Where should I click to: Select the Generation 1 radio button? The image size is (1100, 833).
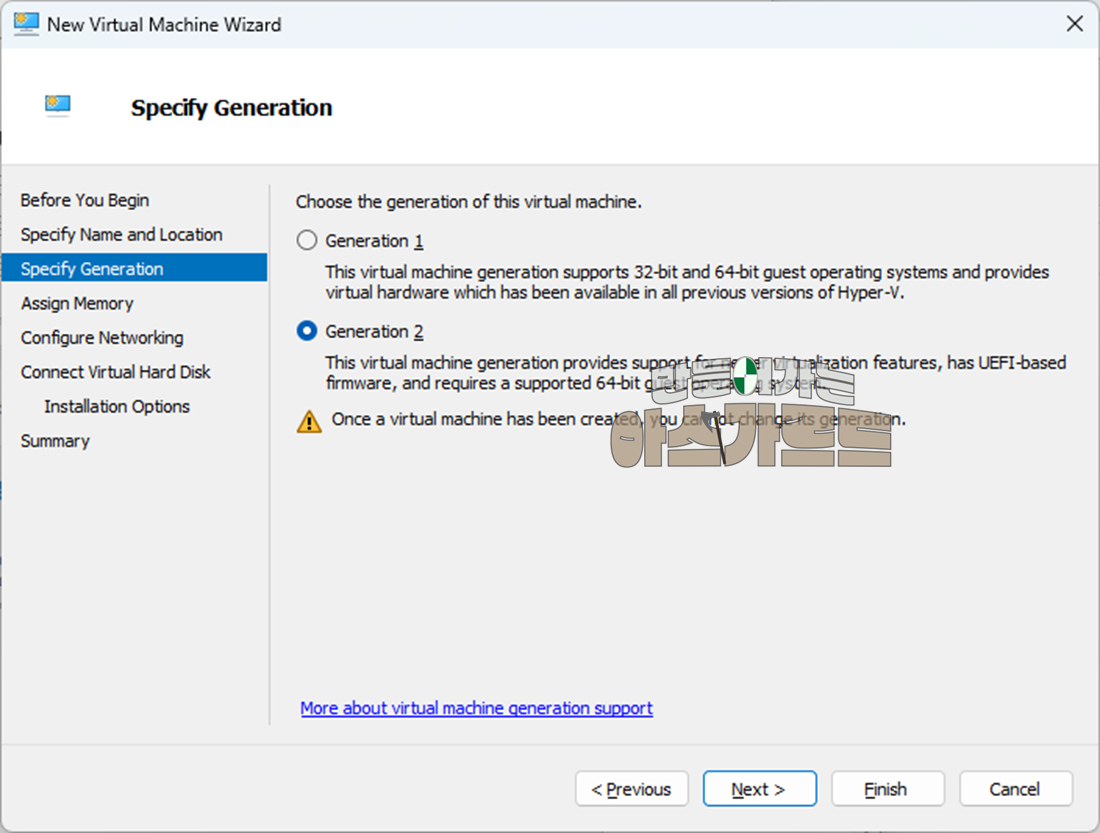click(x=307, y=241)
